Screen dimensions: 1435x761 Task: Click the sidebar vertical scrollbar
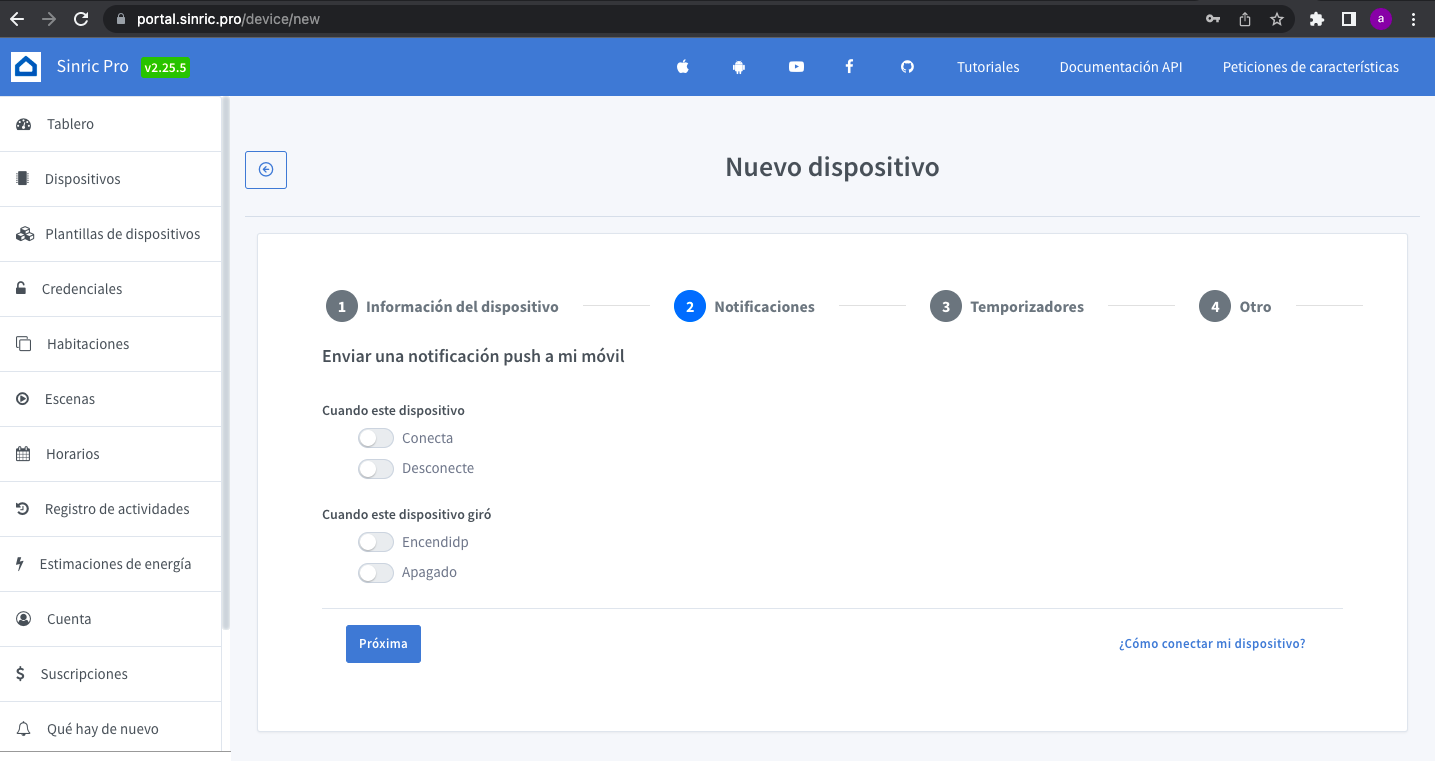(x=226, y=360)
